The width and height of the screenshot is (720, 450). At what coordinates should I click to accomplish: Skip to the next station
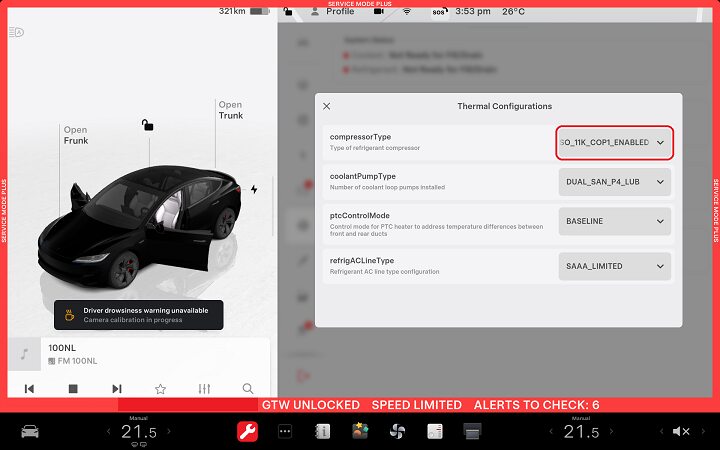click(x=117, y=389)
